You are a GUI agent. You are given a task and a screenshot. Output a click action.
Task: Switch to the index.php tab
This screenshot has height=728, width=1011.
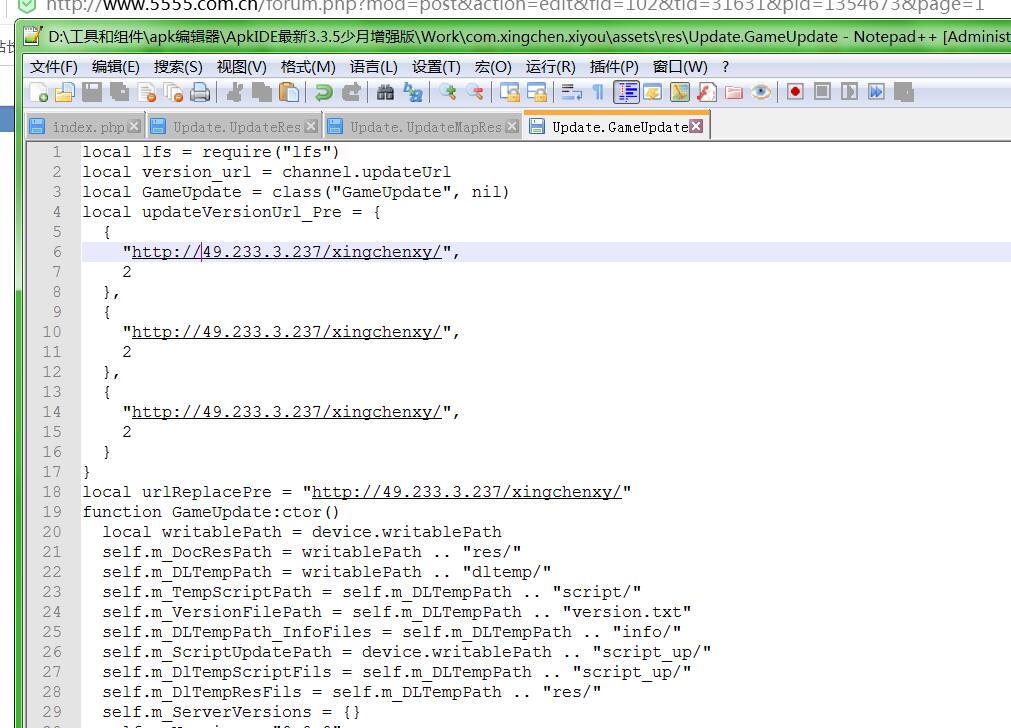tap(87, 127)
